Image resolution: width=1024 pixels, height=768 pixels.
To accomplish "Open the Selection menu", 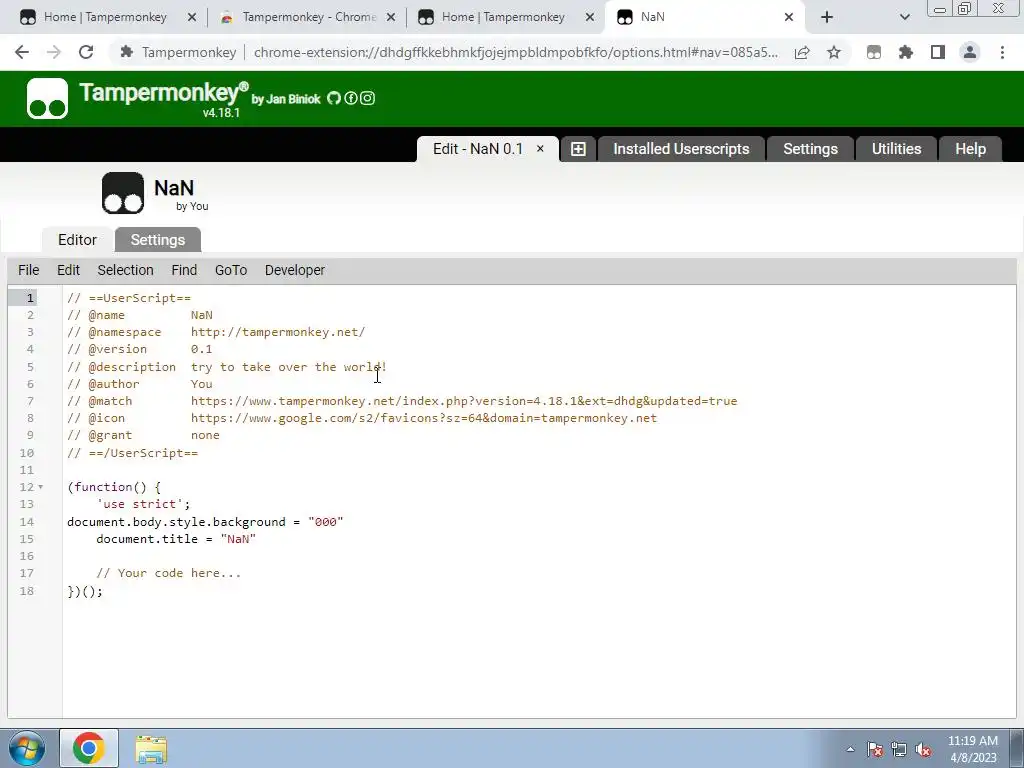I will point(125,270).
